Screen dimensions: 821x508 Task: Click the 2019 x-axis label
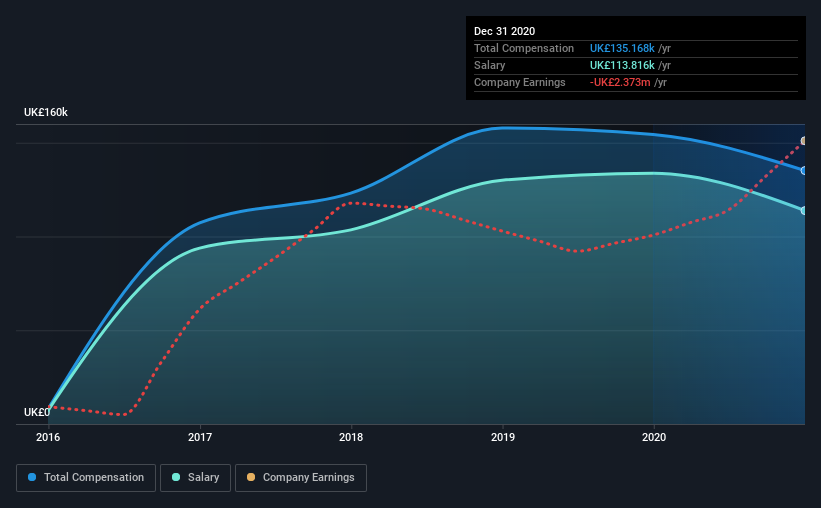coord(503,437)
